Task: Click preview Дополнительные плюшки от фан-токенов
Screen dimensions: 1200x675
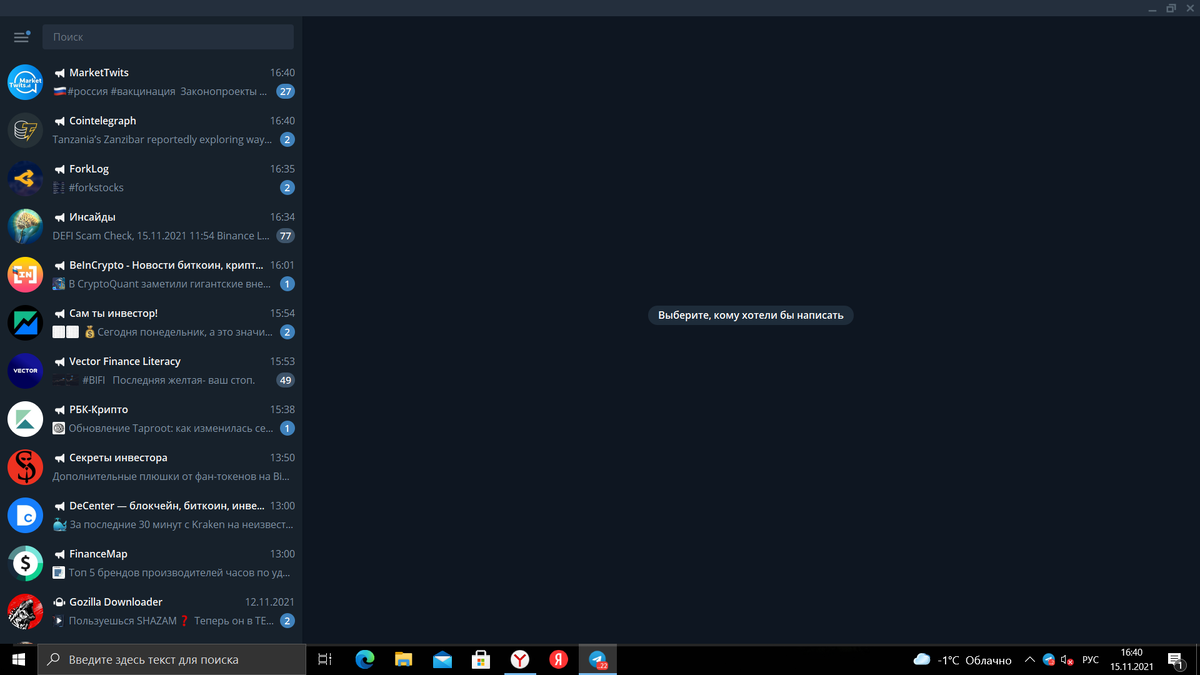Action: (x=171, y=476)
